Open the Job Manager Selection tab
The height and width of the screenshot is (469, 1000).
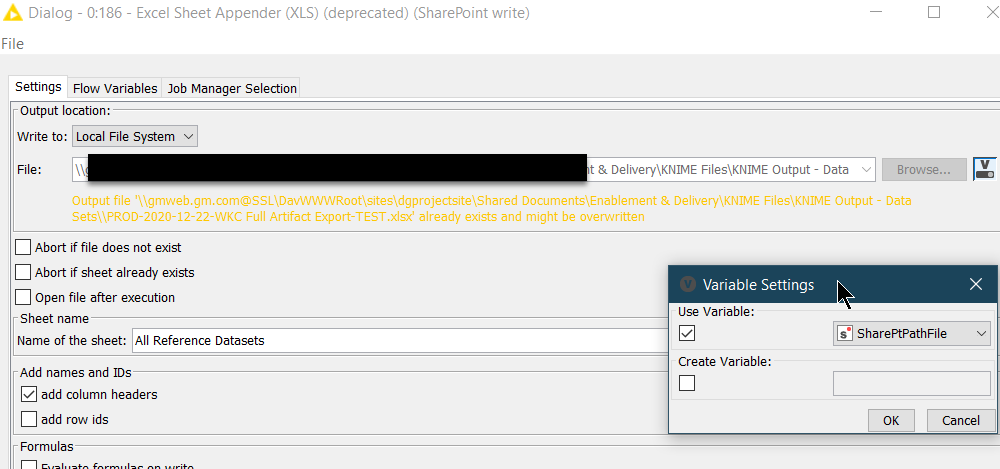[231, 88]
